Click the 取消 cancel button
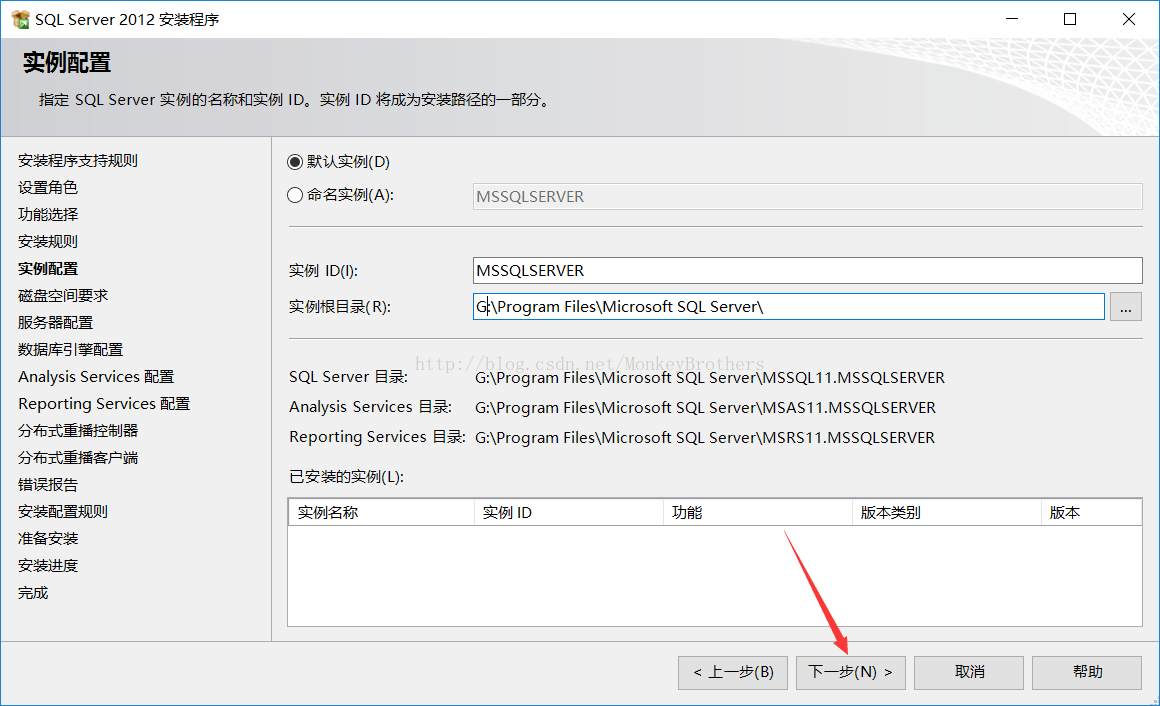The width and height of the screenshot is (1160, 706). pyautogui.click(x=969, y=673)
